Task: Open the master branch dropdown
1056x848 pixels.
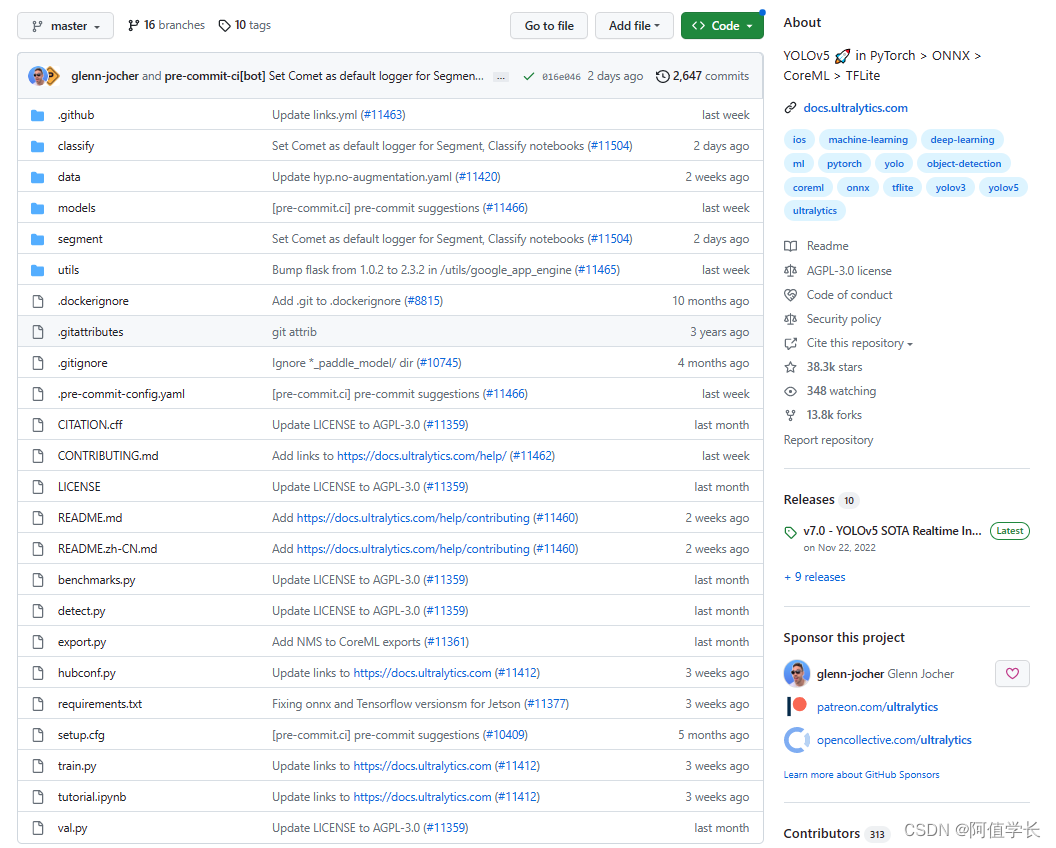Action: pos(65,26)
